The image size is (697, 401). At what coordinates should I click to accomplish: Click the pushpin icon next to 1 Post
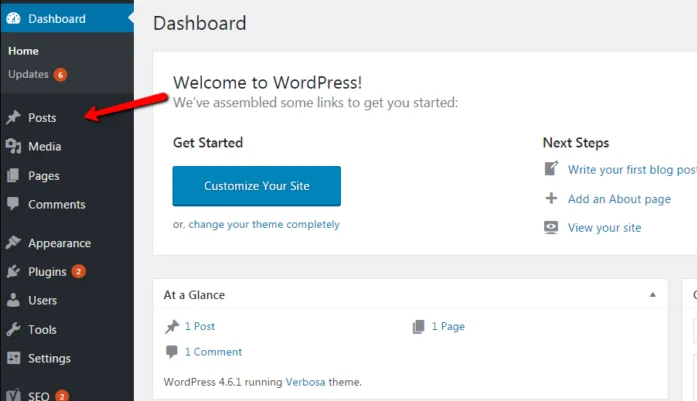pyautogui.click(x=172, y=327)
